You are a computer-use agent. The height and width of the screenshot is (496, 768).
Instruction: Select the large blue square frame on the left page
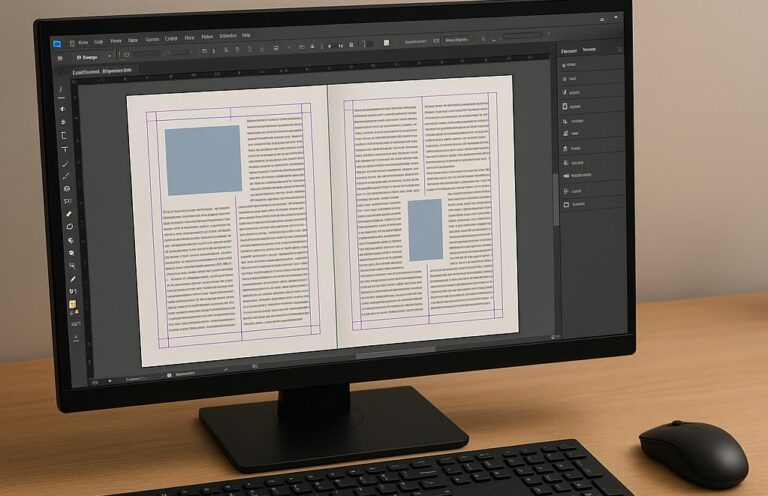click(x=203, y=159)
